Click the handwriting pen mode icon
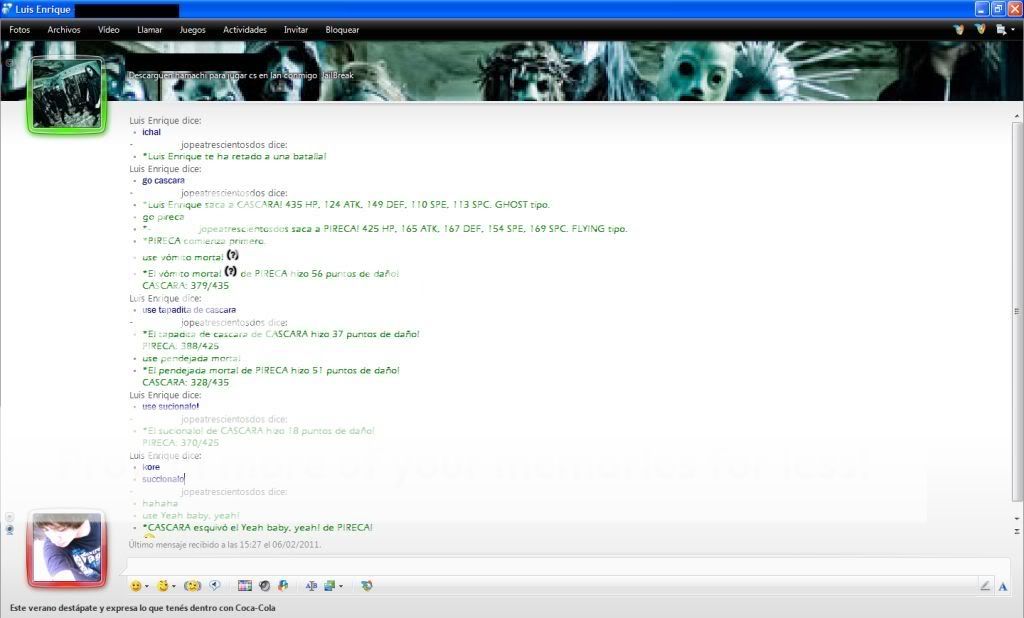1024x618 pixels. tap(985, 586)
